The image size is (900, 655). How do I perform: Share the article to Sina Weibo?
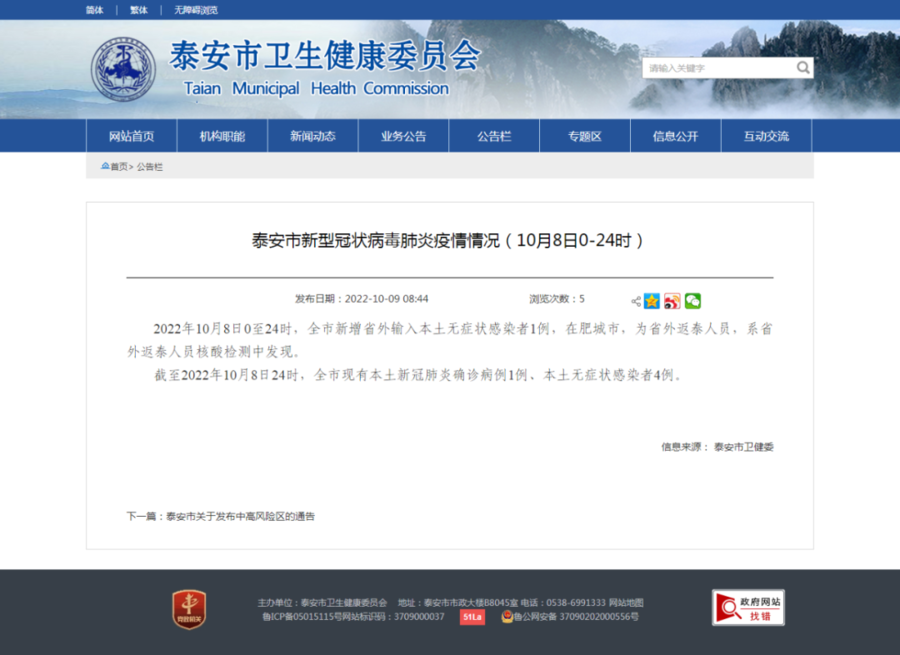click(x=672, y=301)
